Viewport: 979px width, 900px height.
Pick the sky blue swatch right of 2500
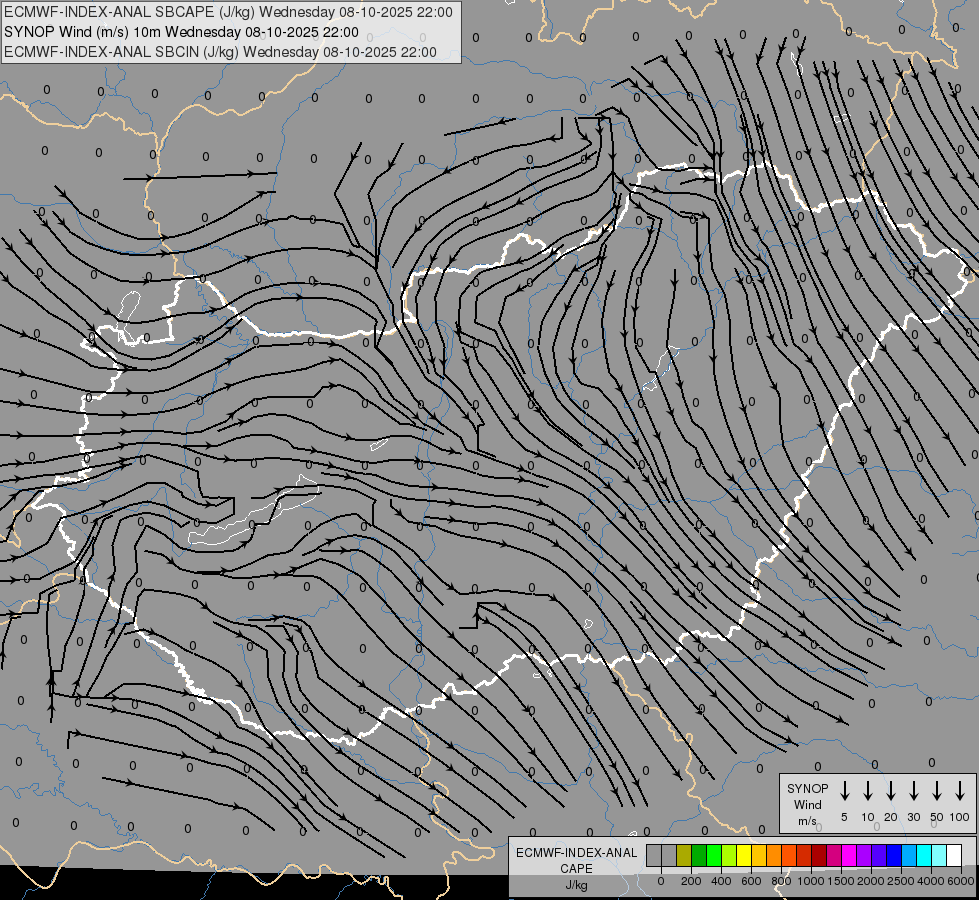(908, 855)
